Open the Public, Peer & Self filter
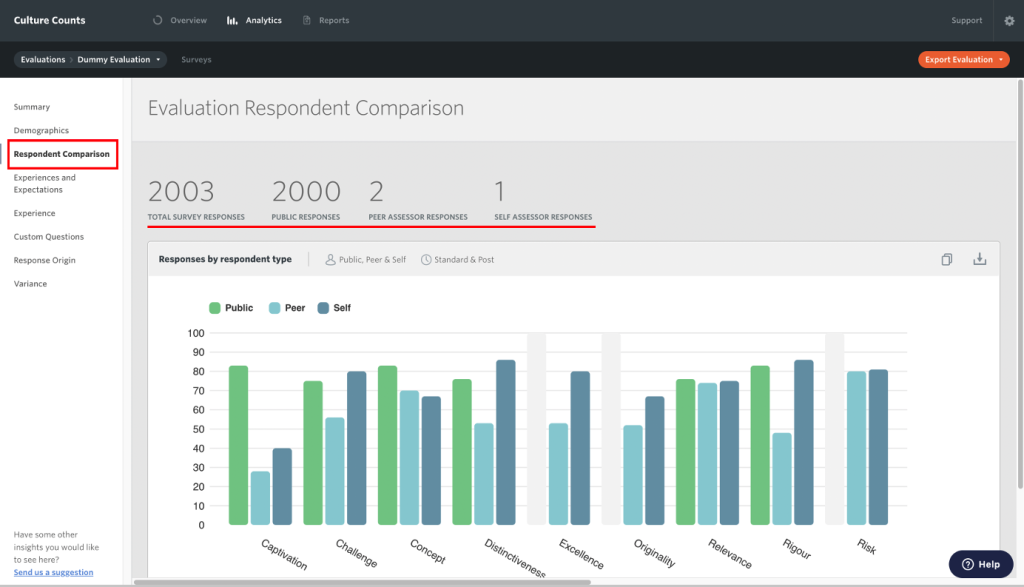1024x587 pixels. [x=365, y=260]
